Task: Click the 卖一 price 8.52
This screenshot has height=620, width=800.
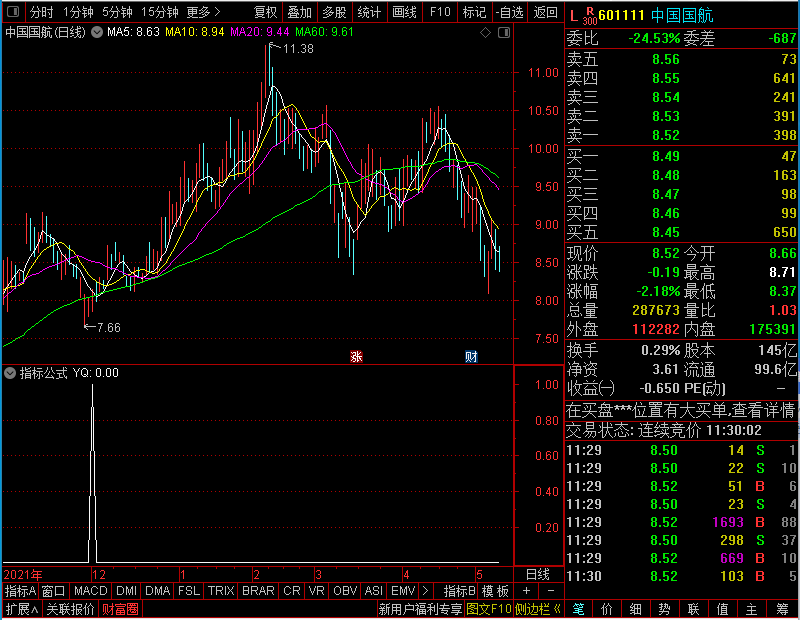Action: (x=666, y=135)
